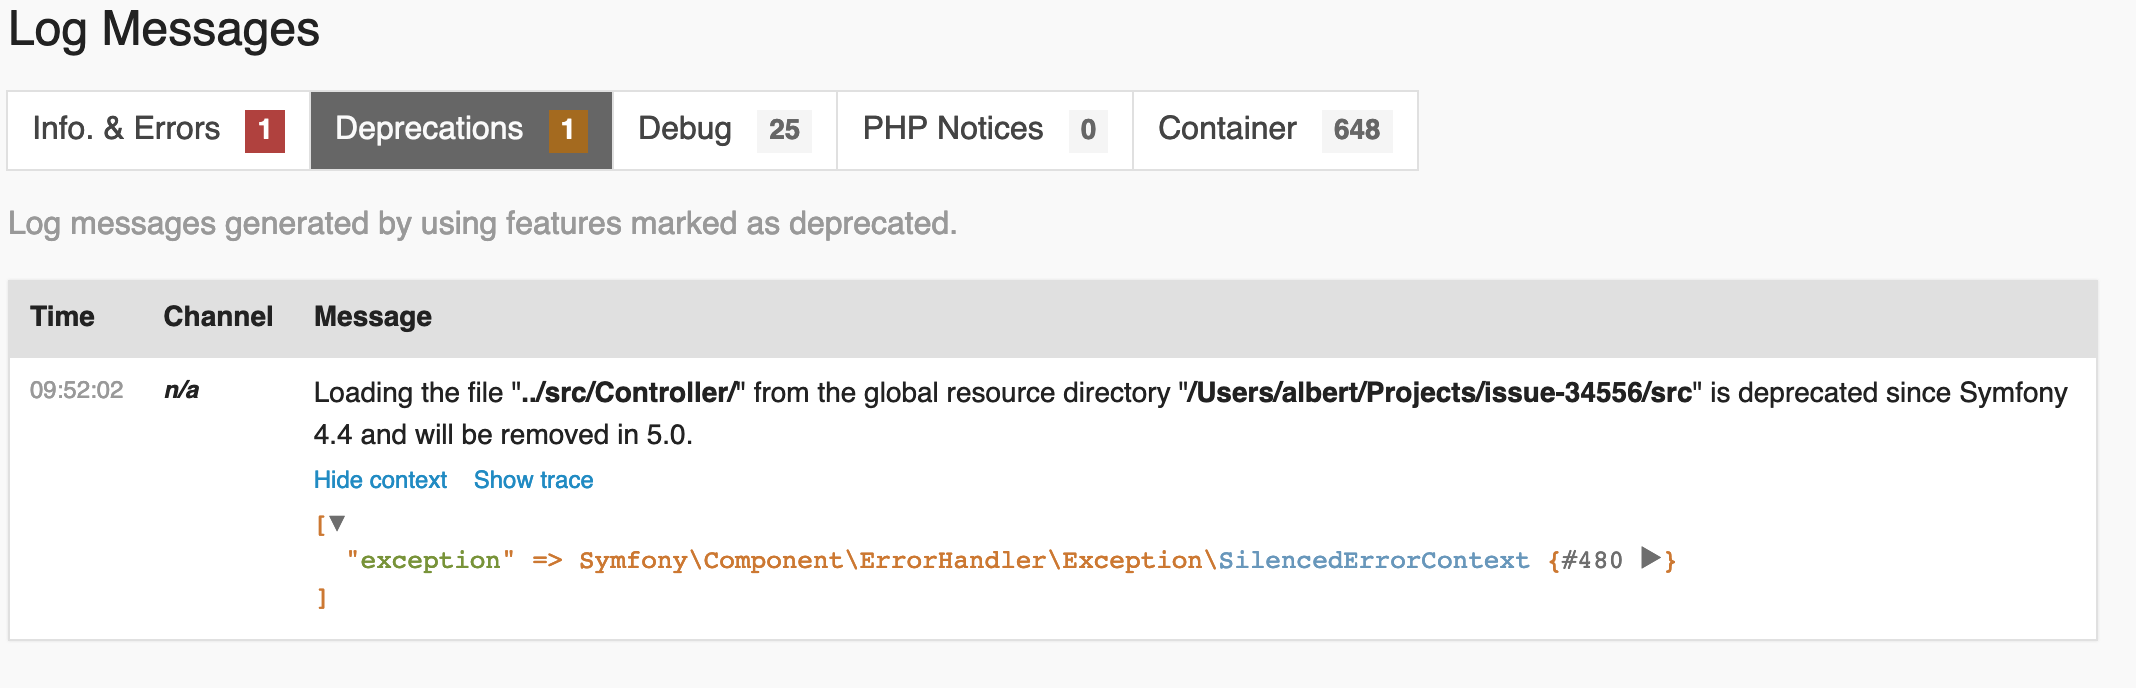Show the trace for the deprecation message
Image resolution: width=2136 pixels, height=688 pixels.
point(533,481)
